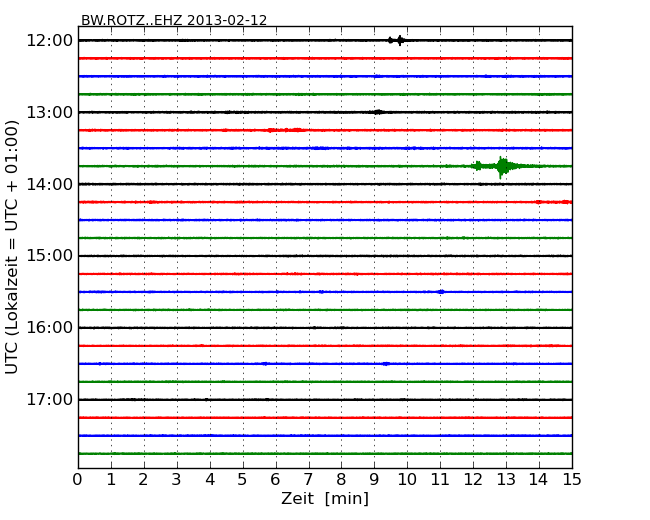
Task: Click x-axis tick label 3
Action: point(177,480)
